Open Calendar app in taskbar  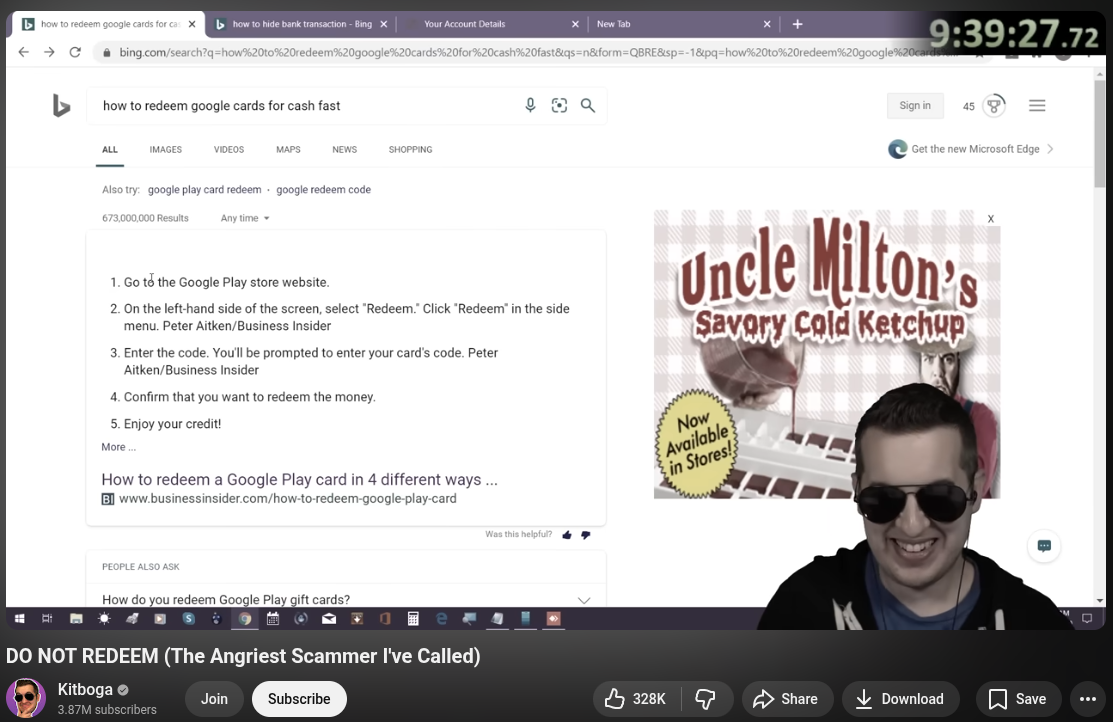click(x=273, y=619)
